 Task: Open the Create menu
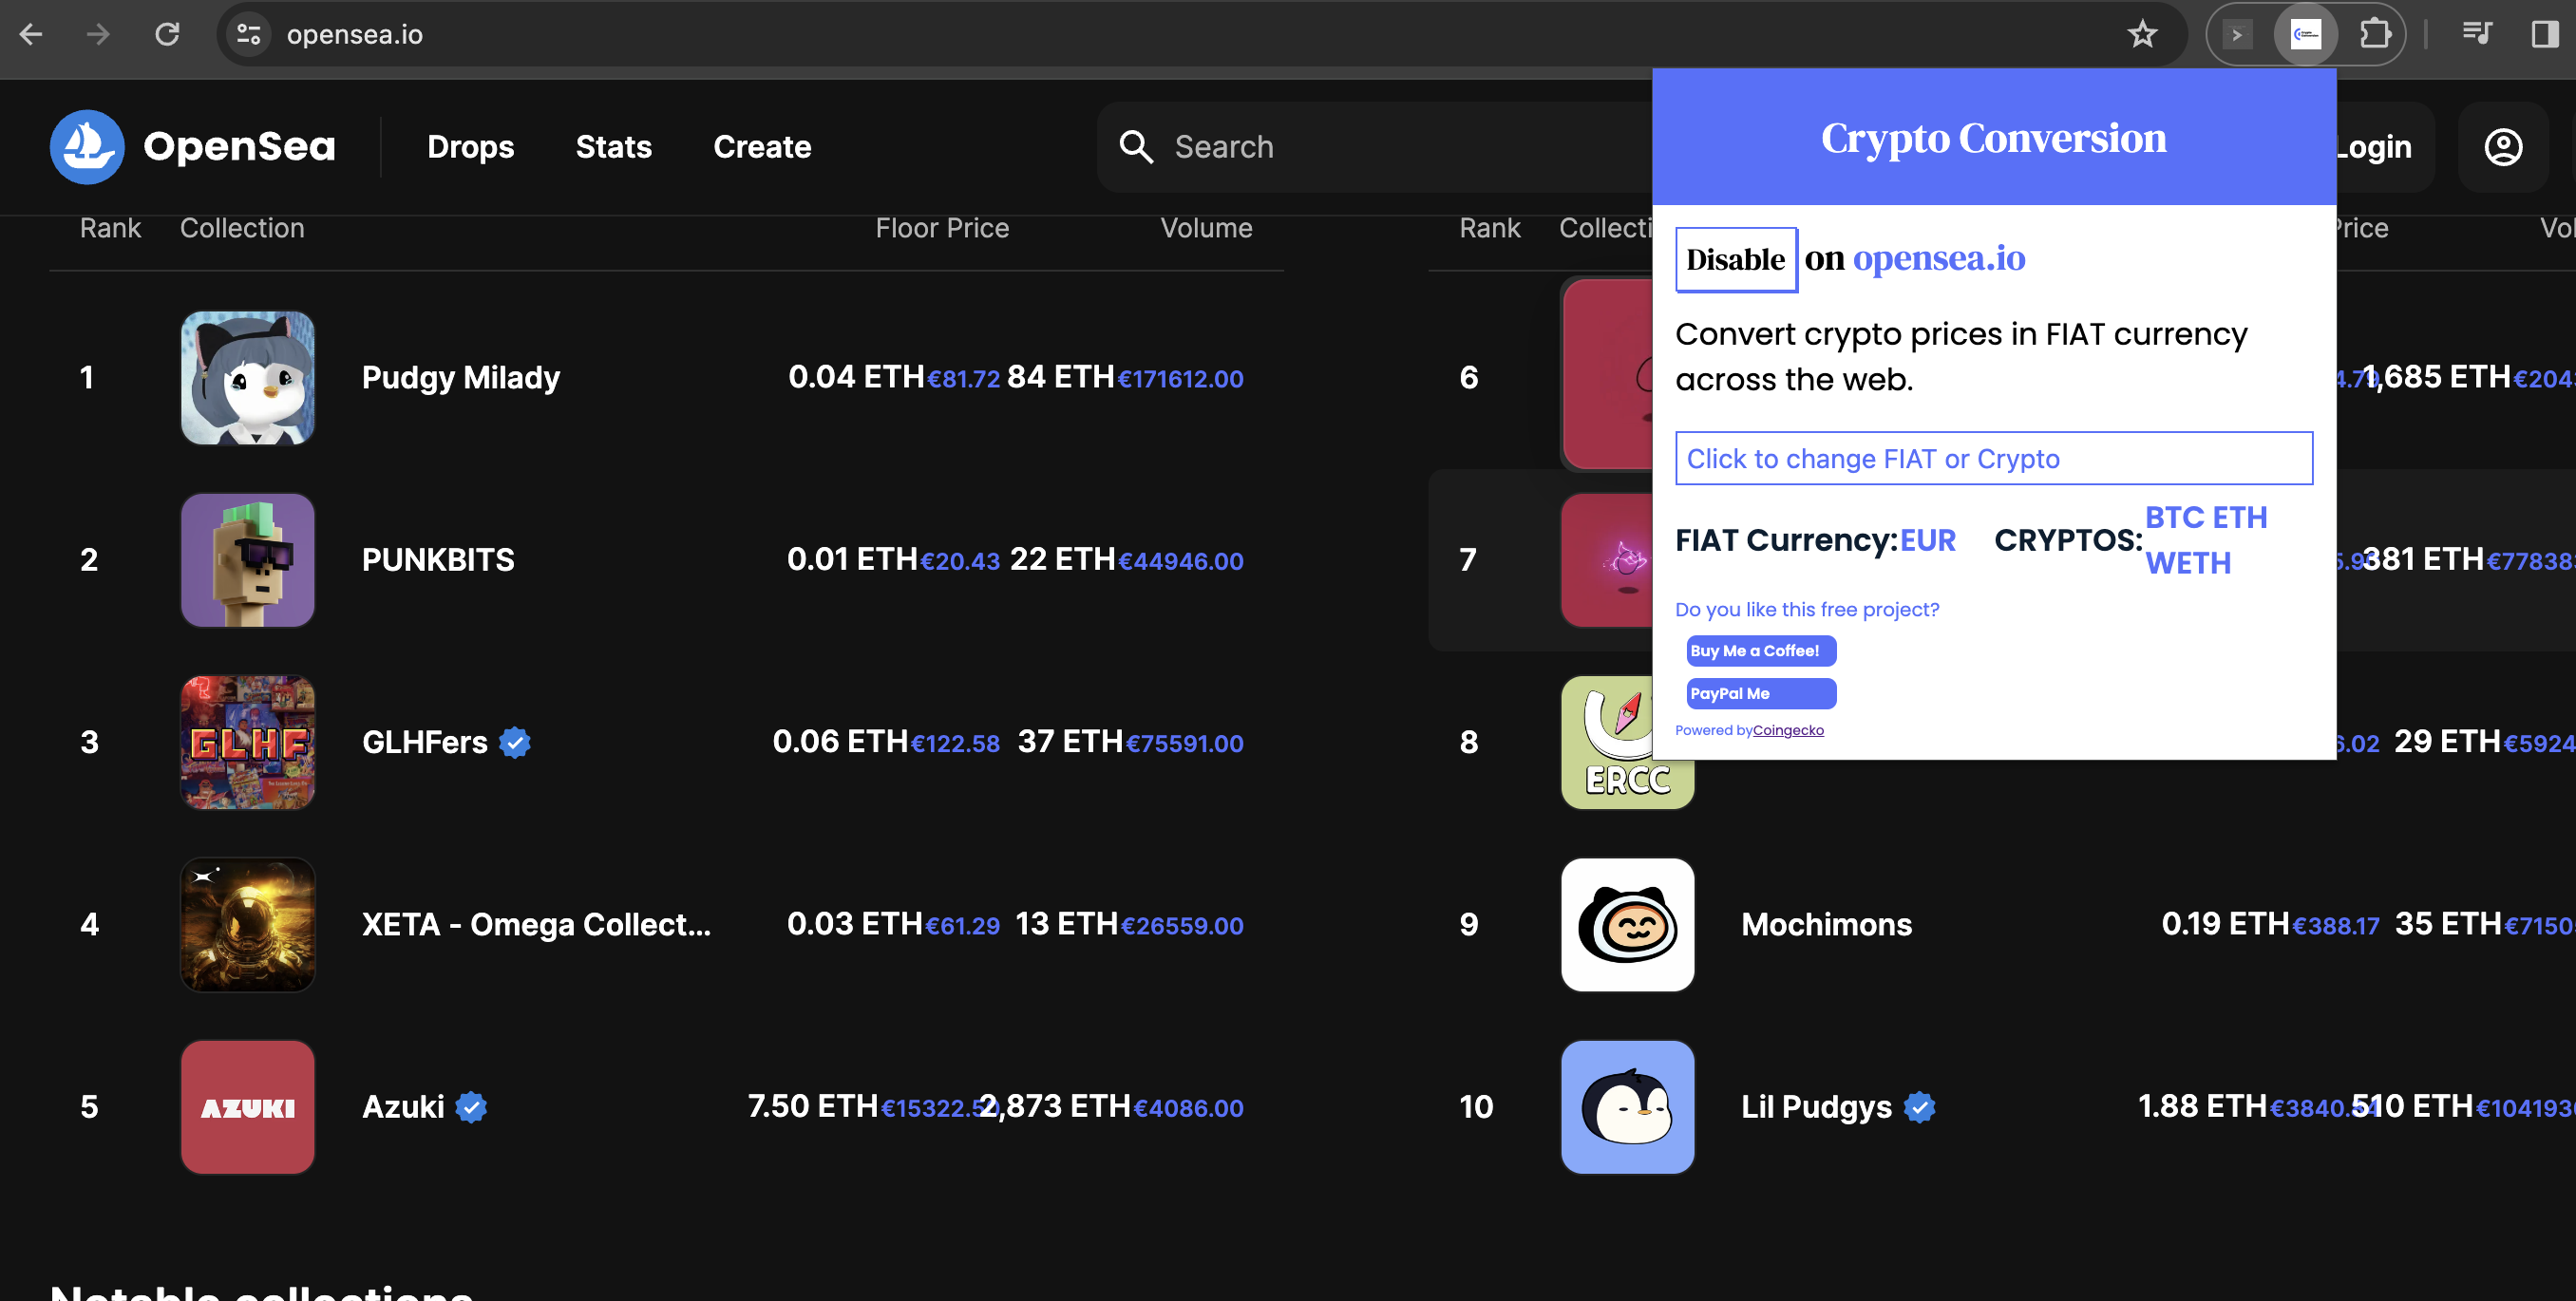pos(762,146)
